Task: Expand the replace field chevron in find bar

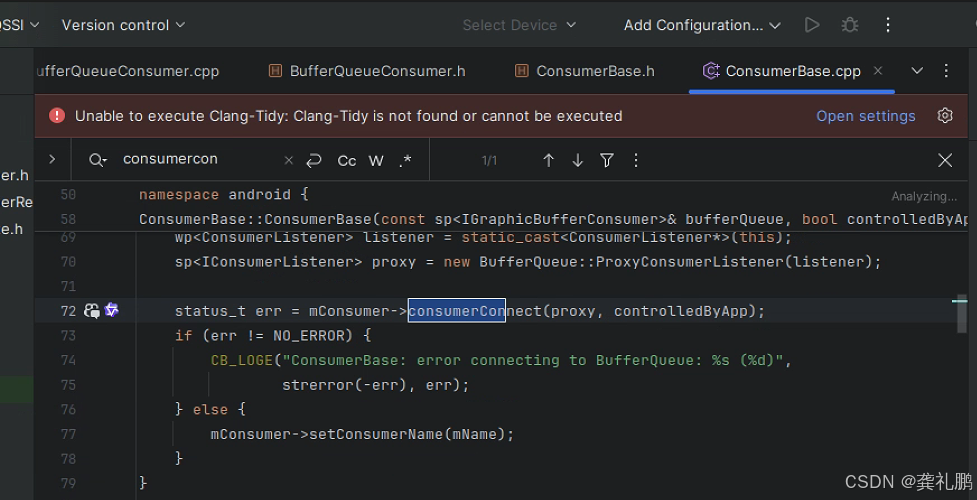Action: point(52,160)
